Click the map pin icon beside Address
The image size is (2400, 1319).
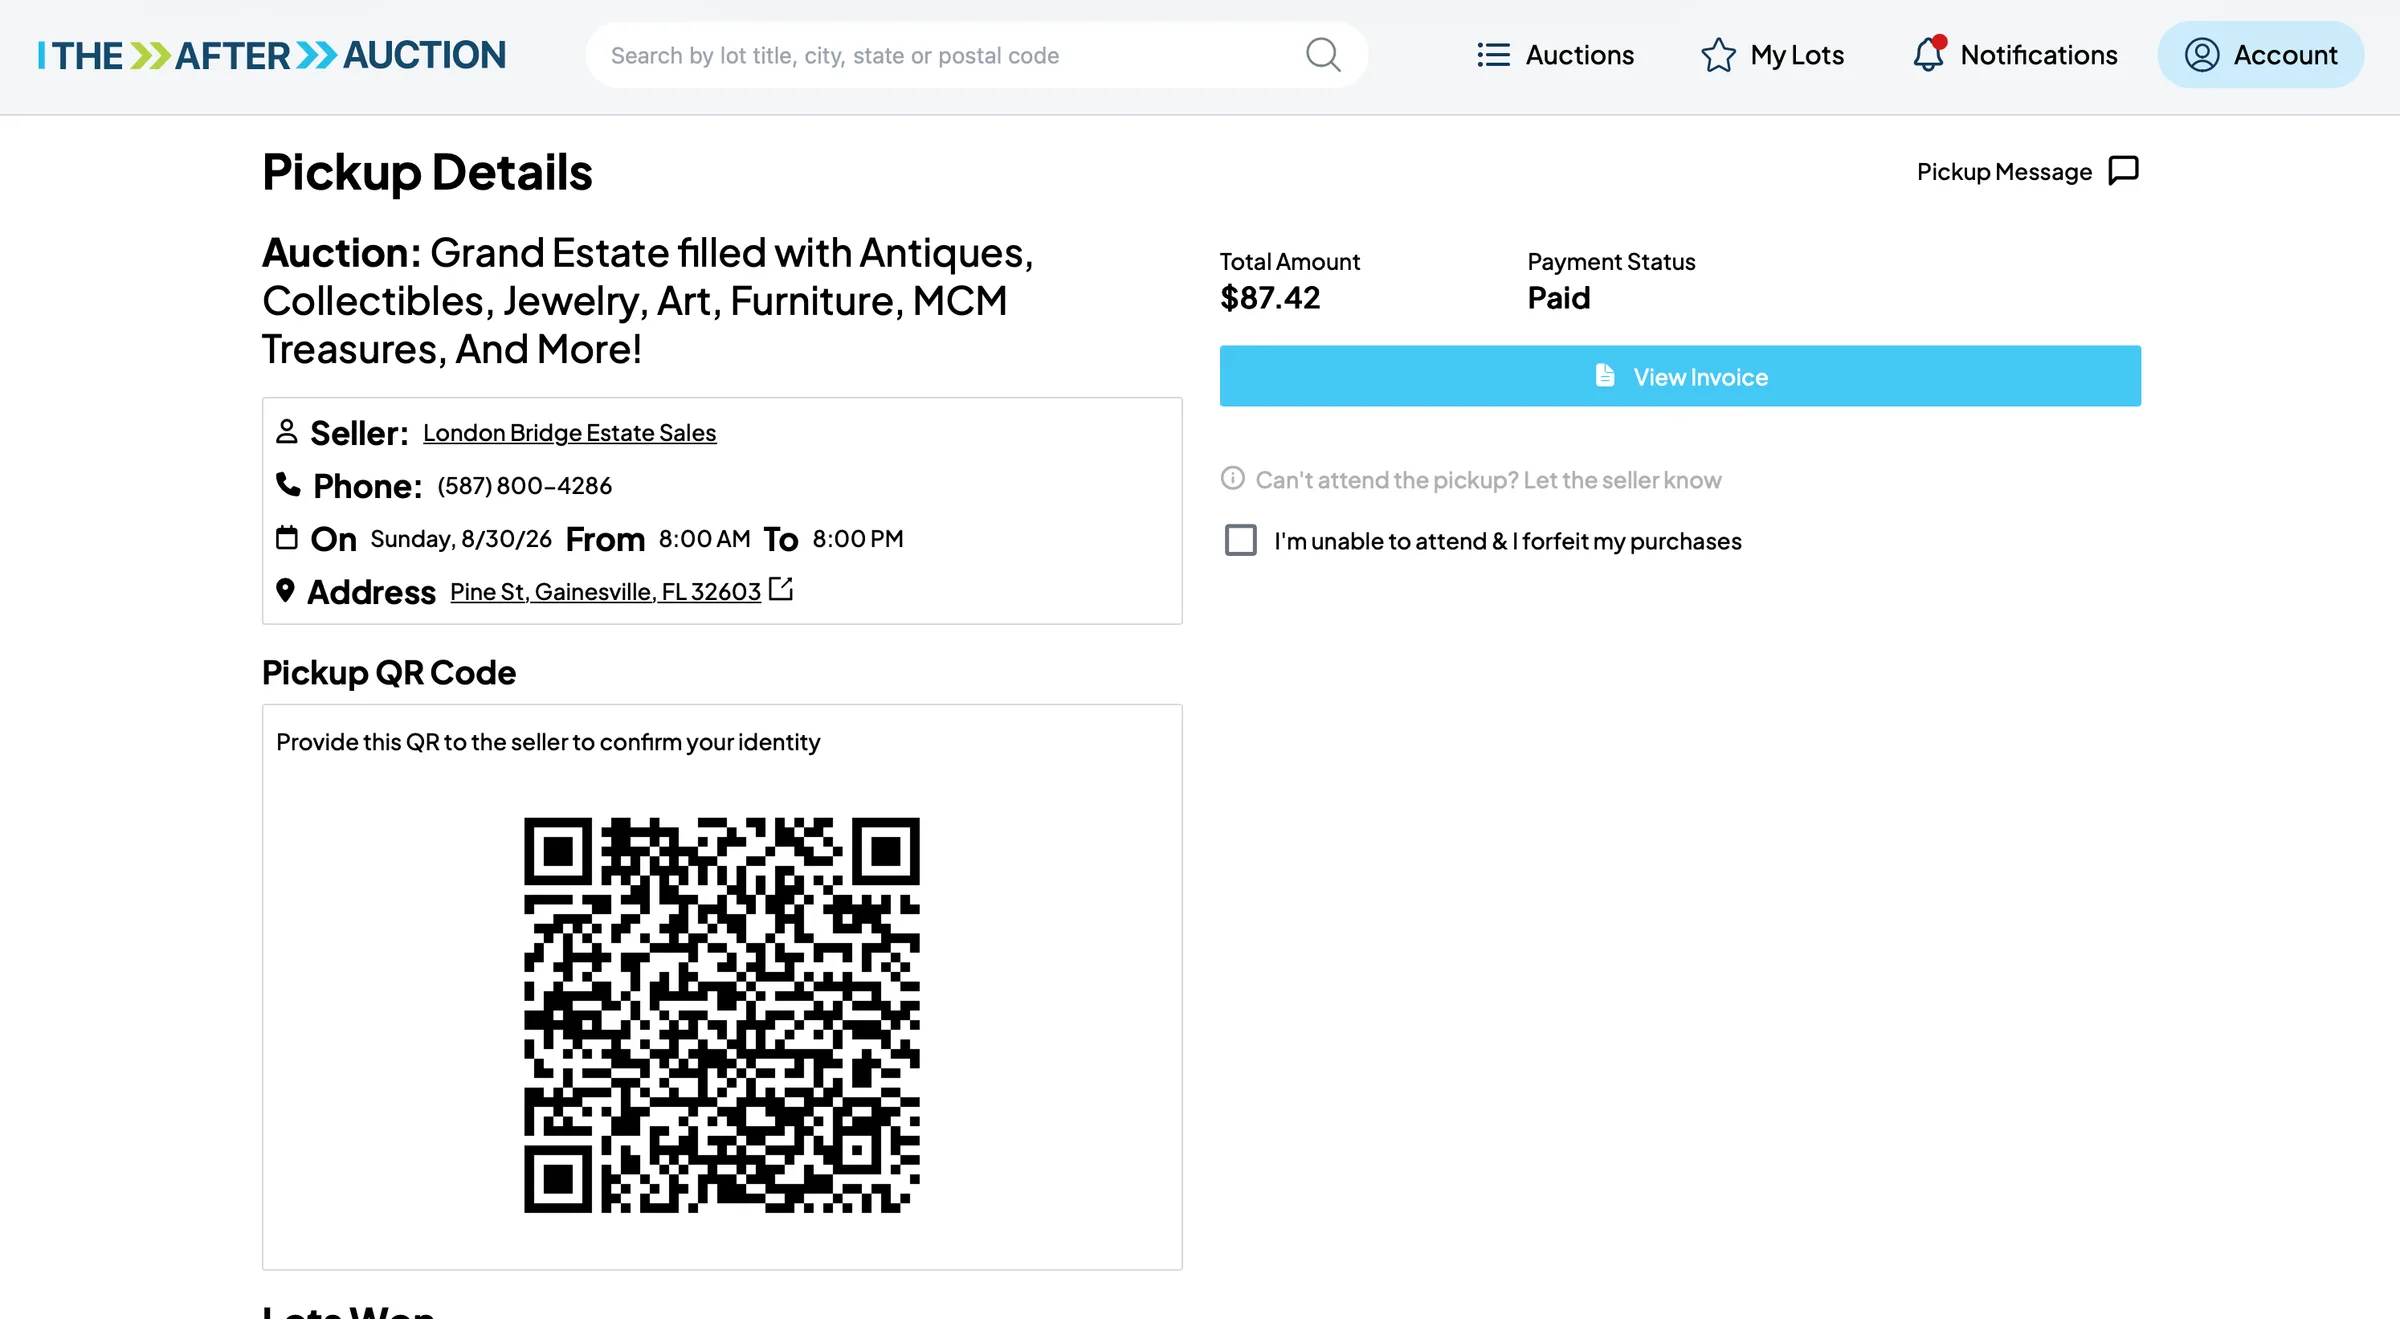pos(285,591)
